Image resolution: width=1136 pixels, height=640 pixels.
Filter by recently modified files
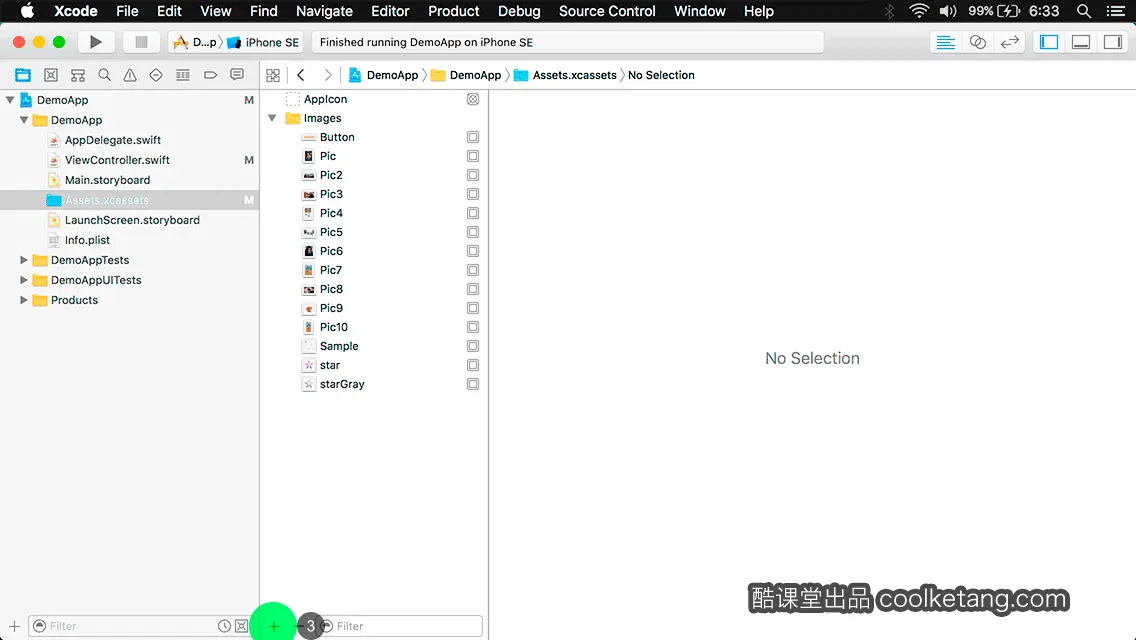coord(225,626)
